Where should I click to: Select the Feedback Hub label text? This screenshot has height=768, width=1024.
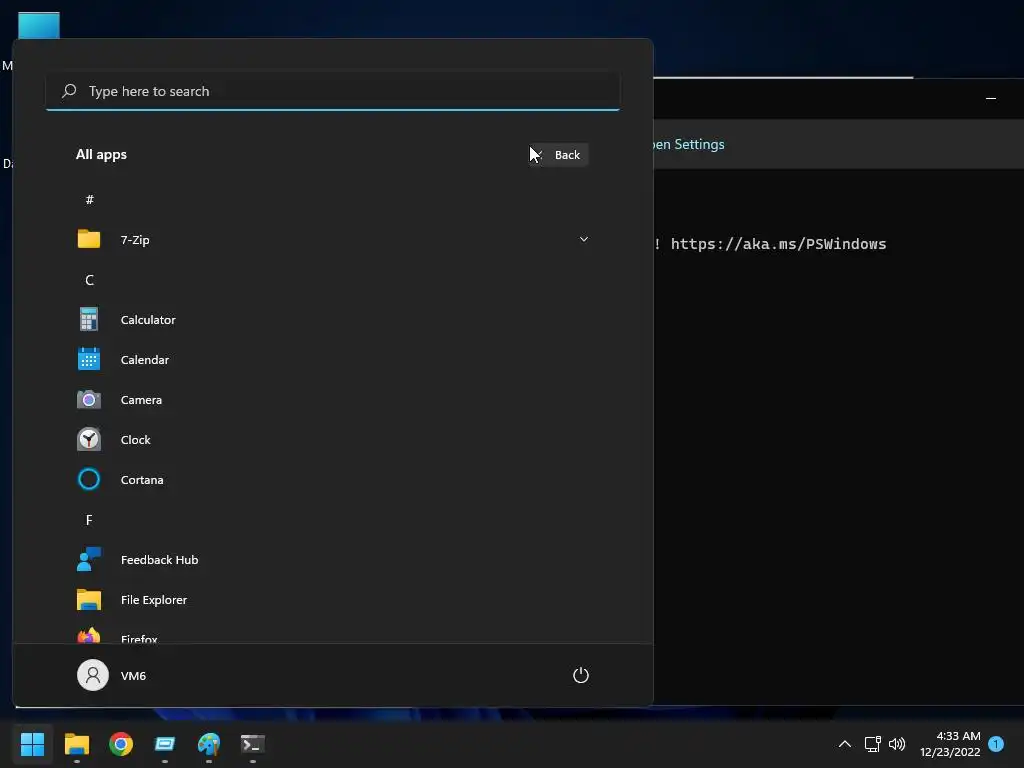[x=159, y=560]
